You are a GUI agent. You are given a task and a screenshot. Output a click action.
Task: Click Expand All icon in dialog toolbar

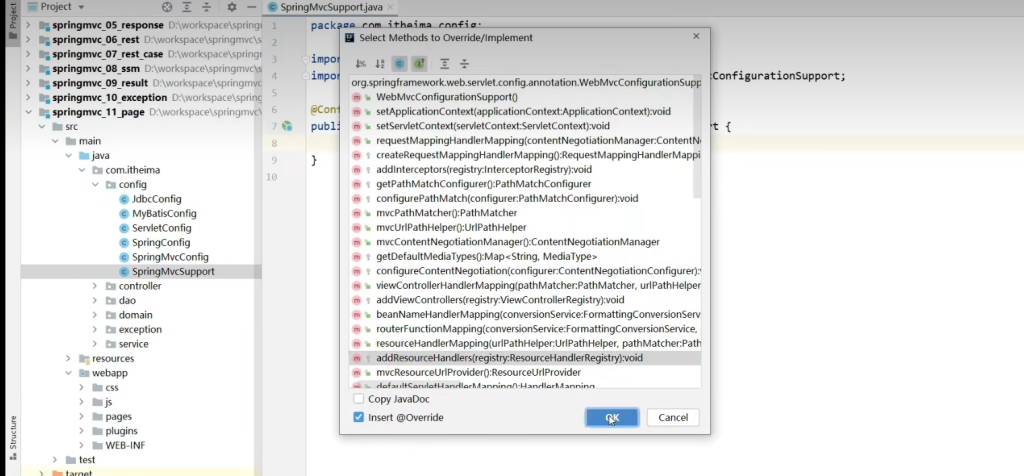[445, 64]
